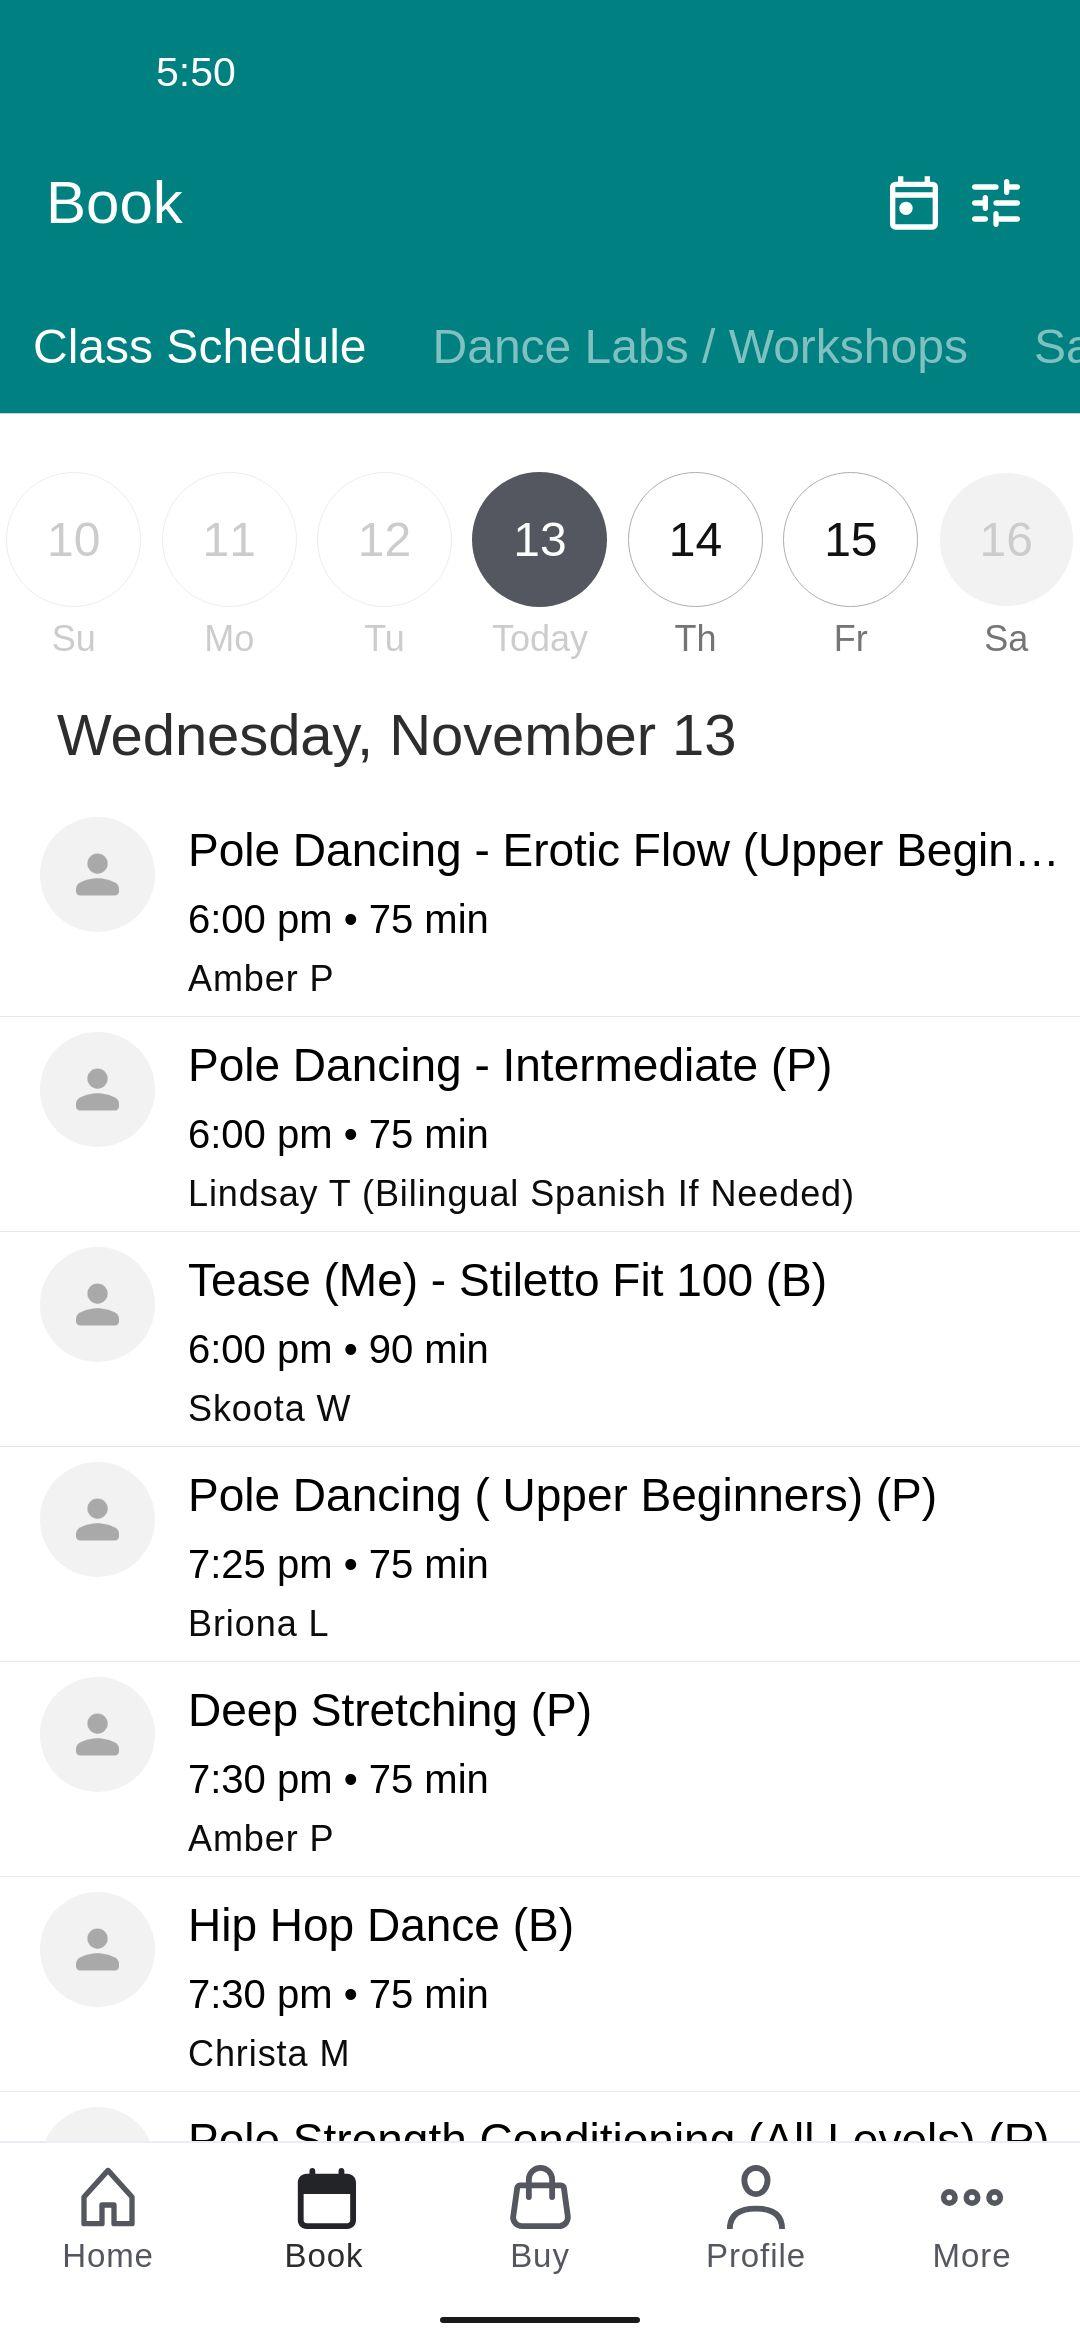Switch to Class Schedule tab
The width and height of the screenshot is (1080, 2340).
(199, 347)
